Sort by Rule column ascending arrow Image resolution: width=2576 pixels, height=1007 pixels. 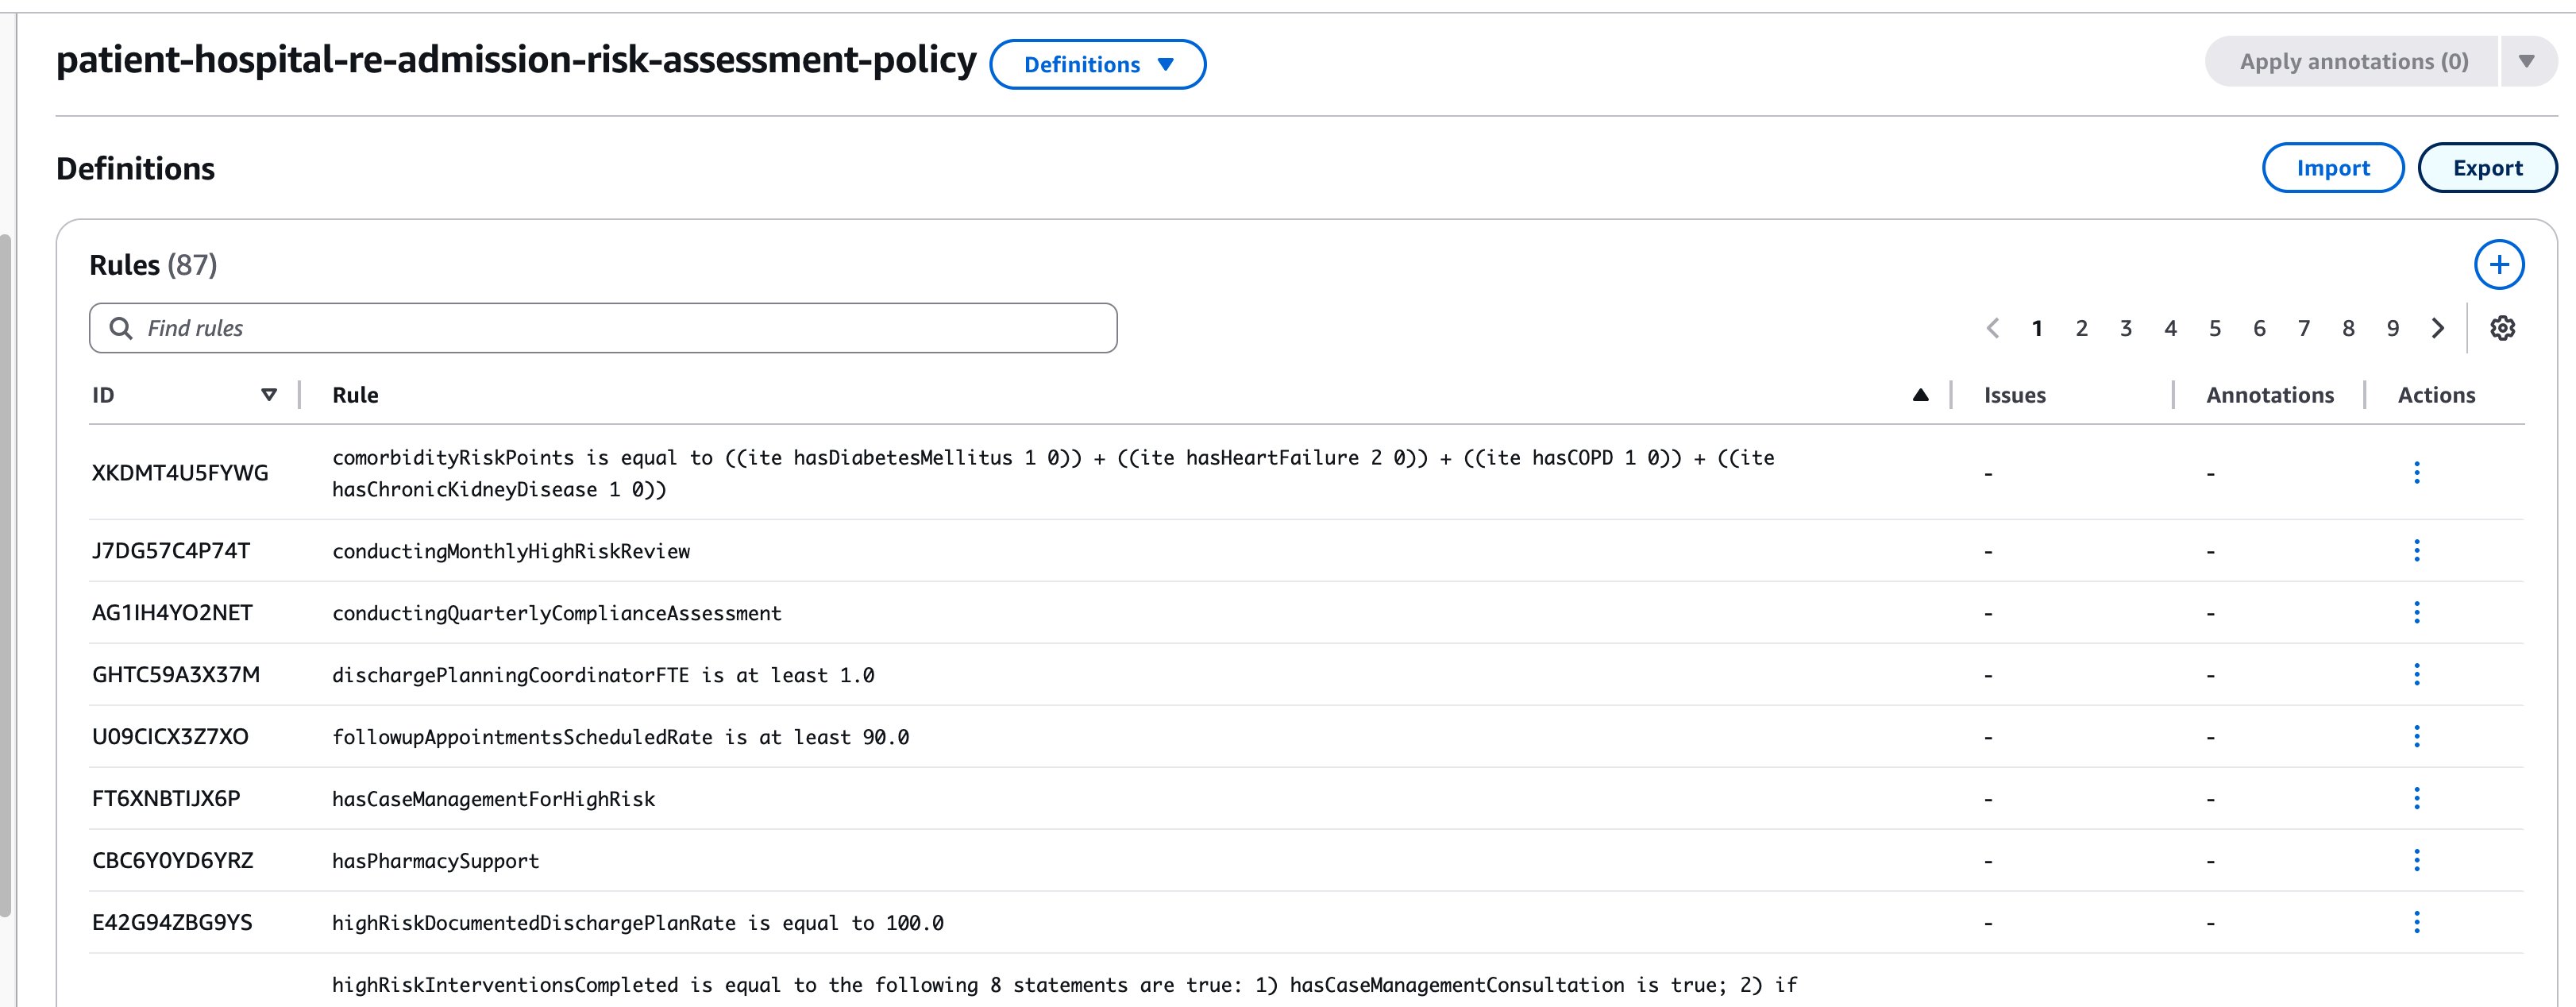point(1920,395)
